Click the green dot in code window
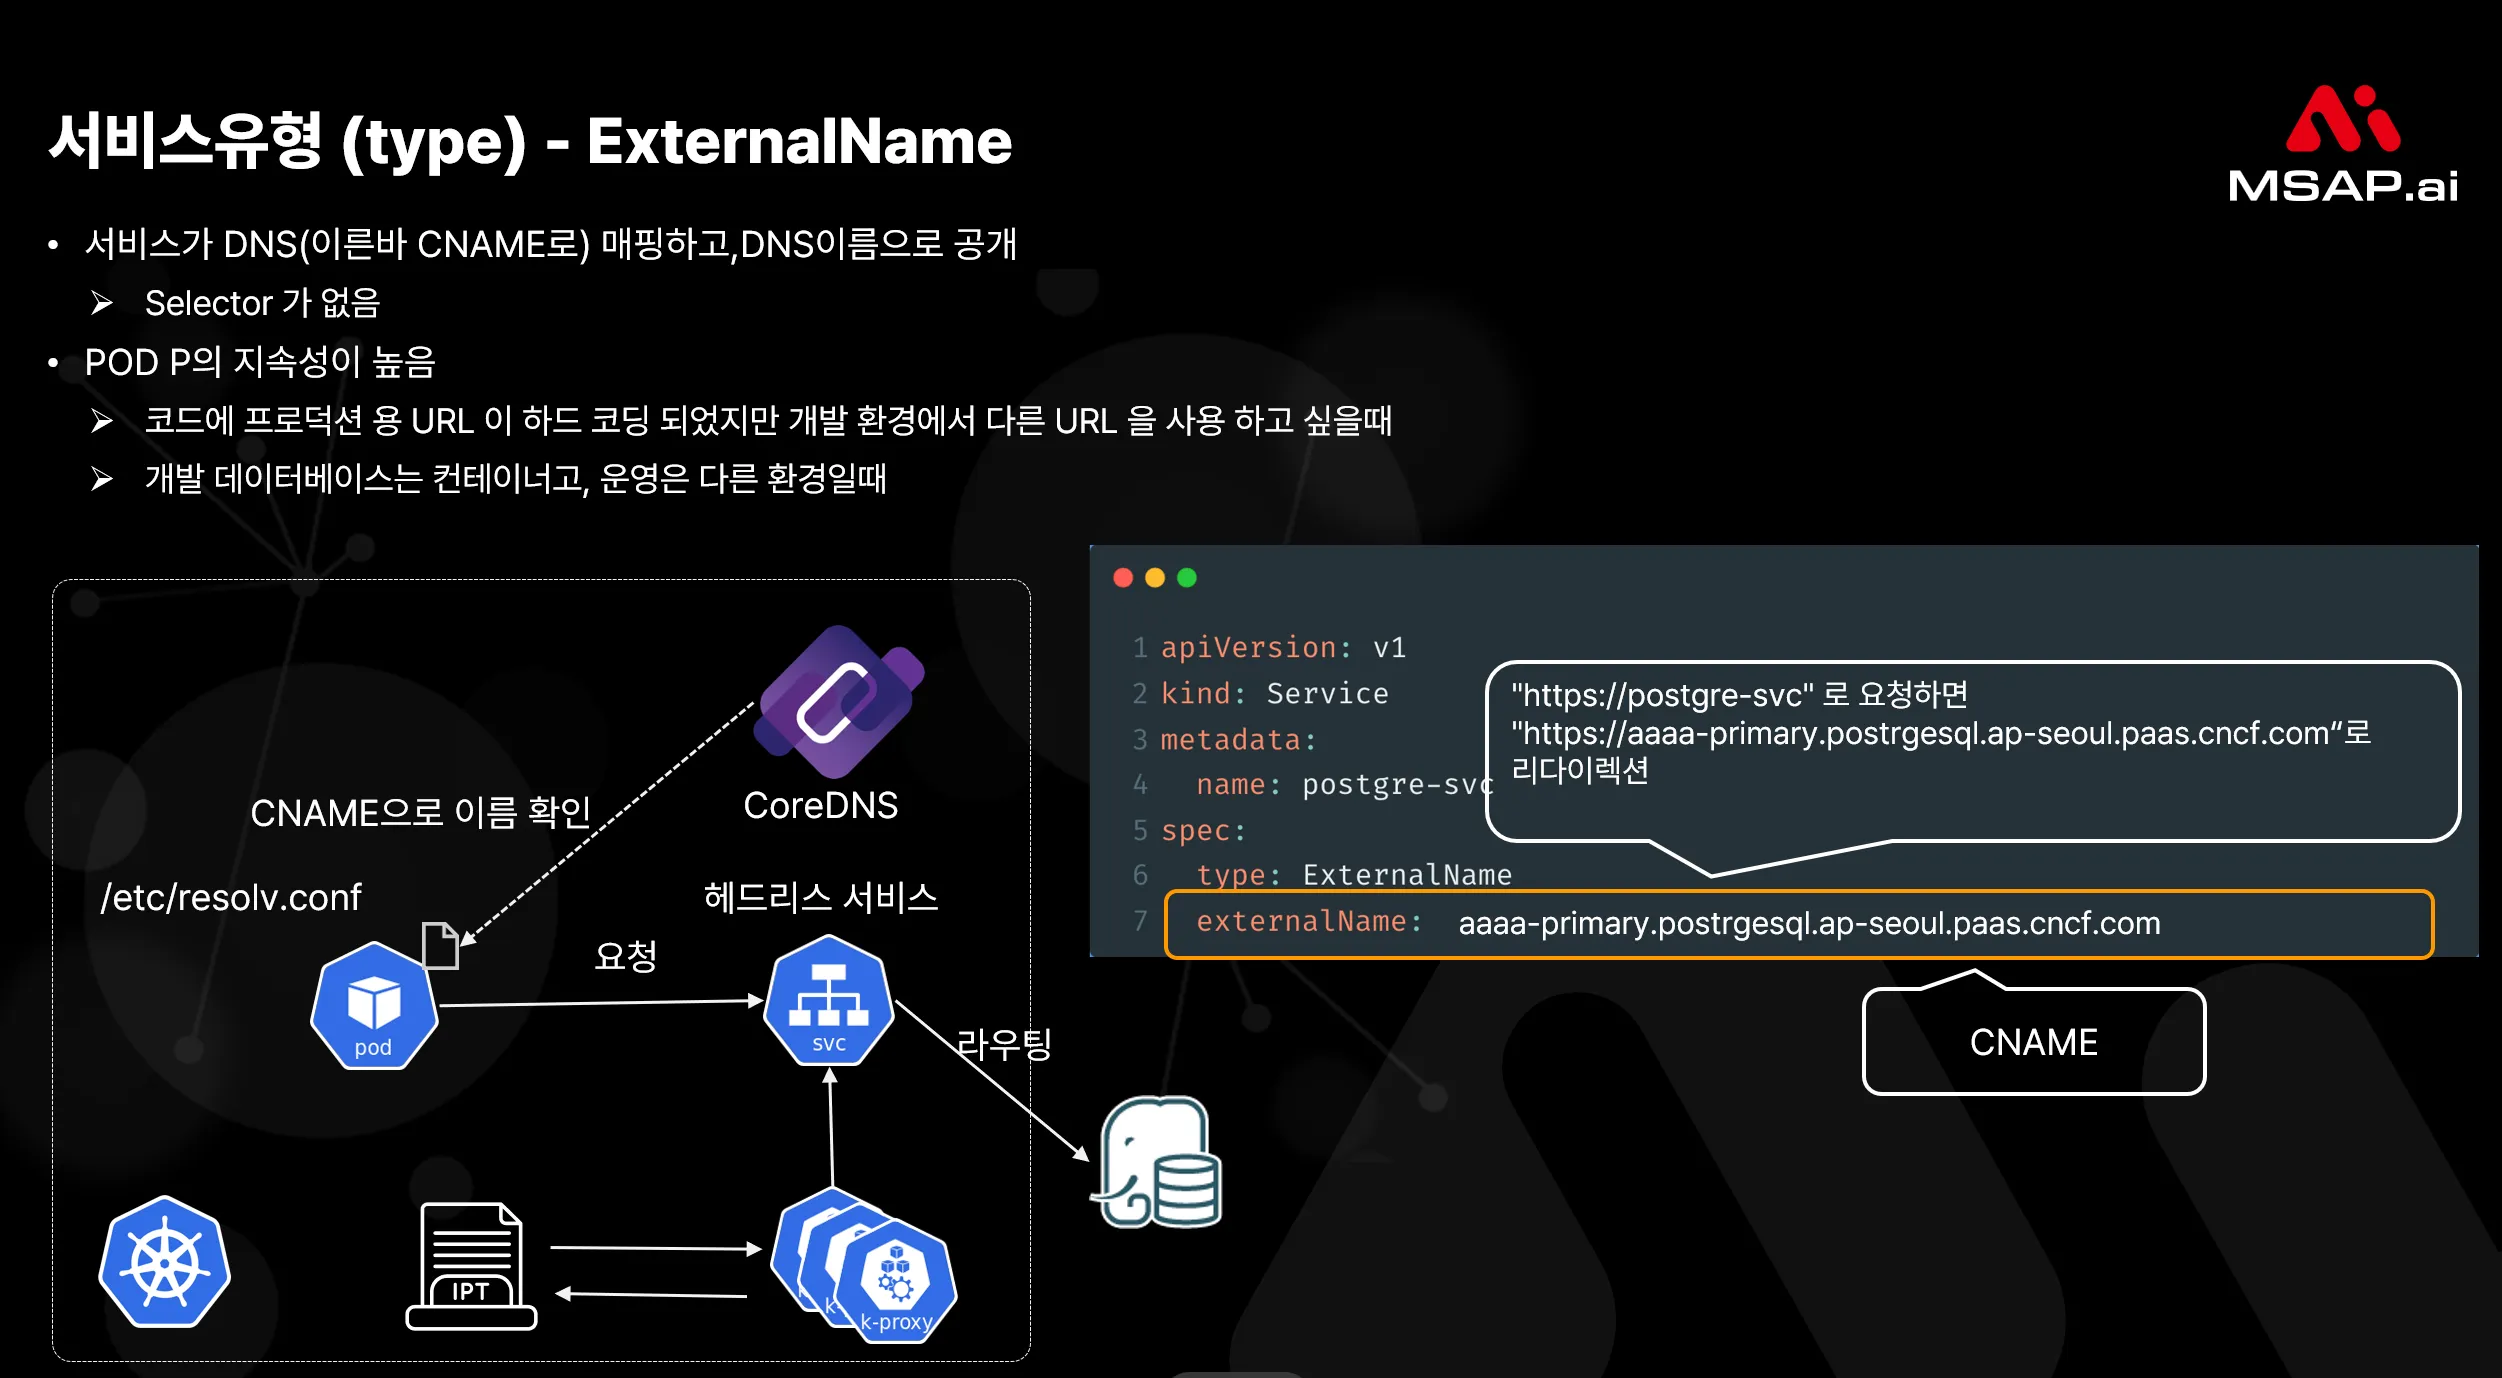 point(1187,578)
